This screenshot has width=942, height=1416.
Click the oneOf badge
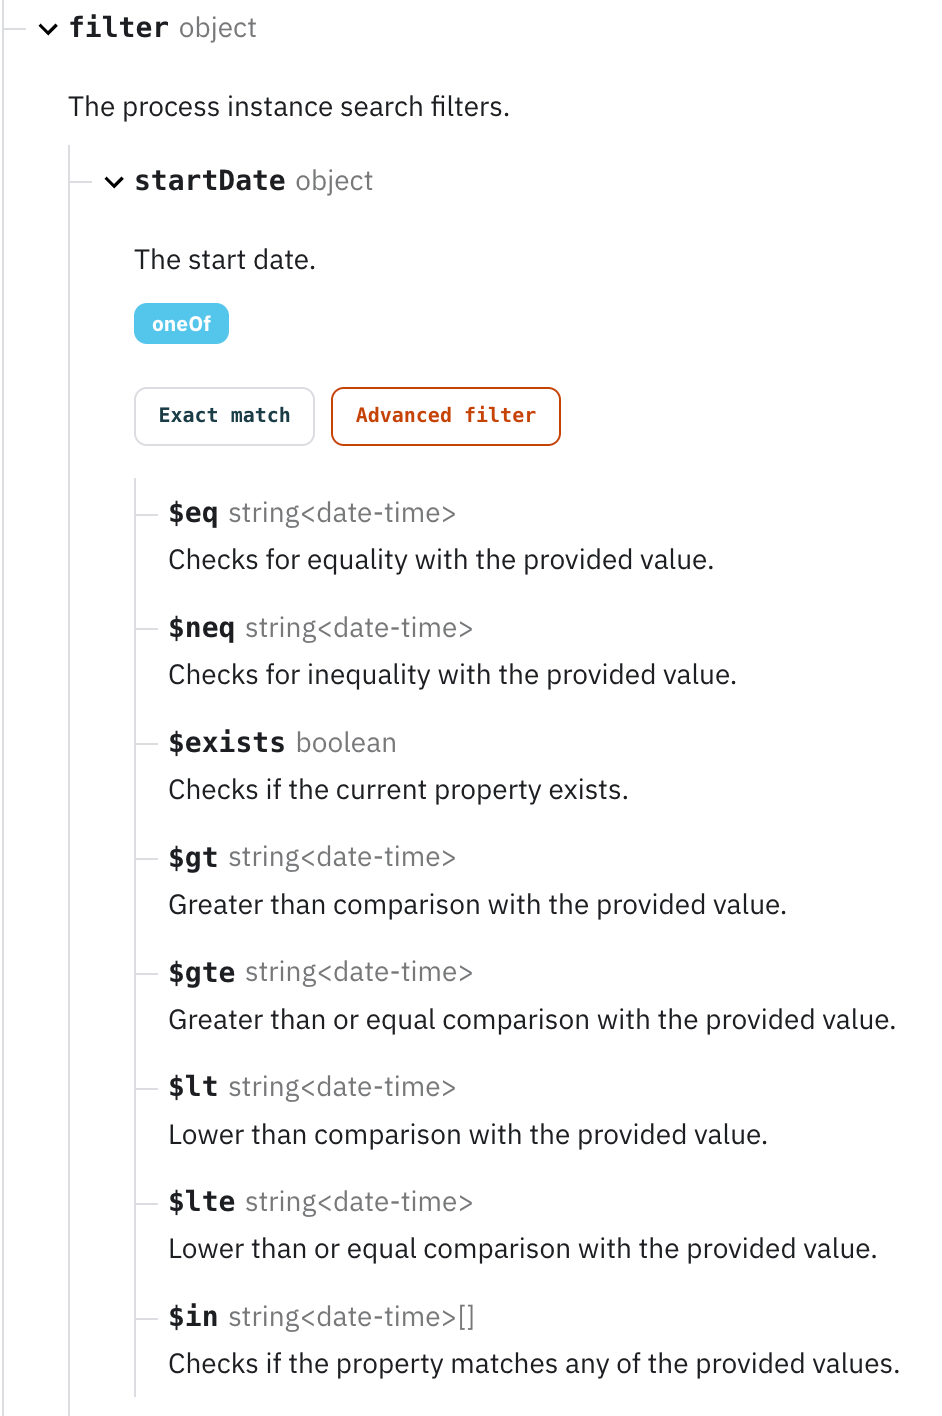[181, 324]
